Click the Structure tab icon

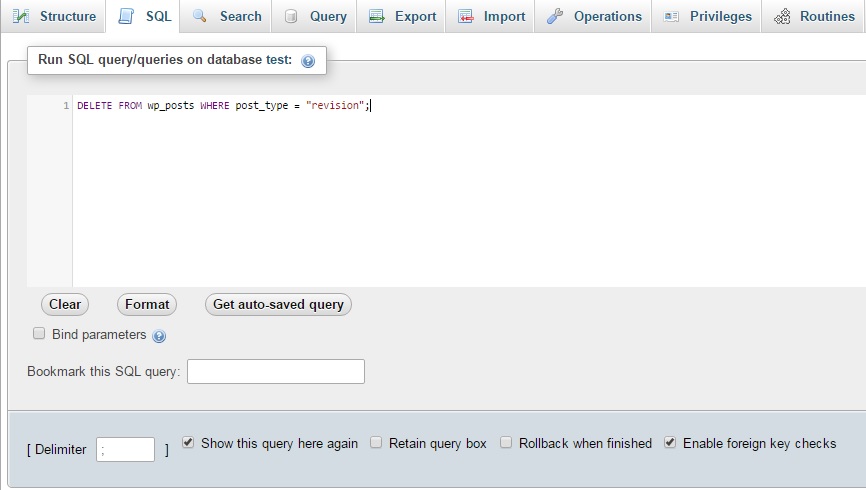(x=21, y=16)
